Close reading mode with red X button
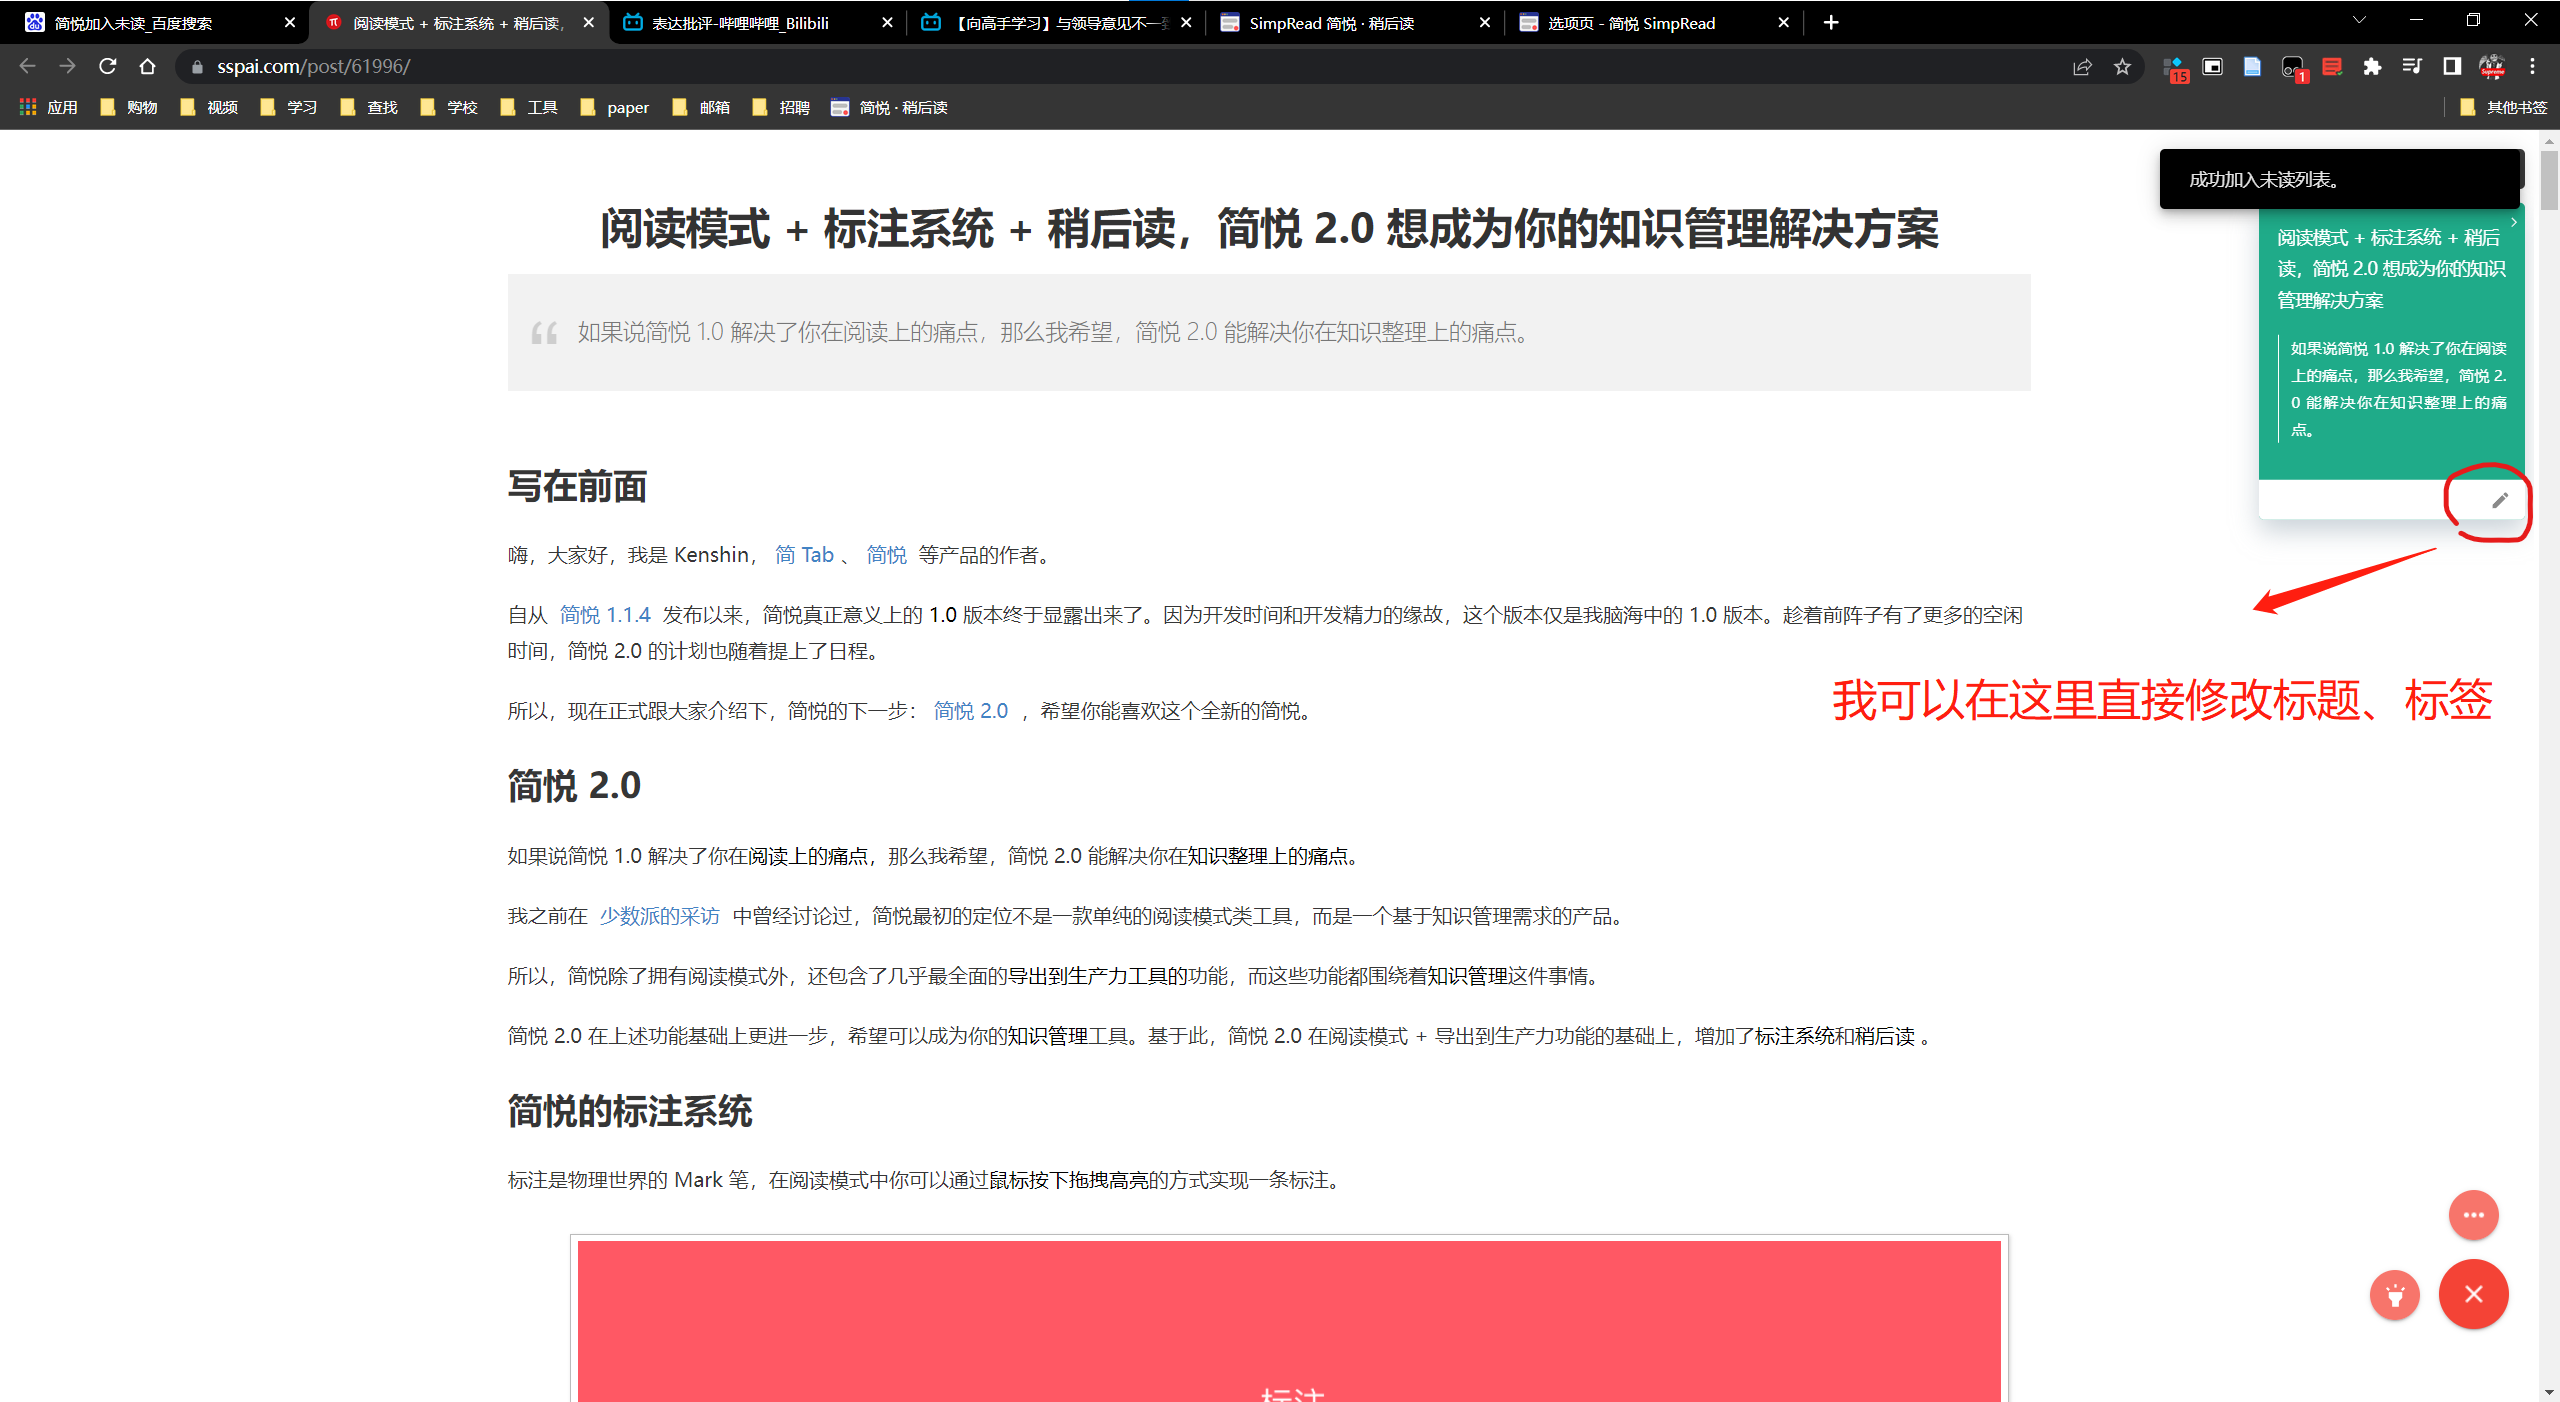 click(2474, 1294)
